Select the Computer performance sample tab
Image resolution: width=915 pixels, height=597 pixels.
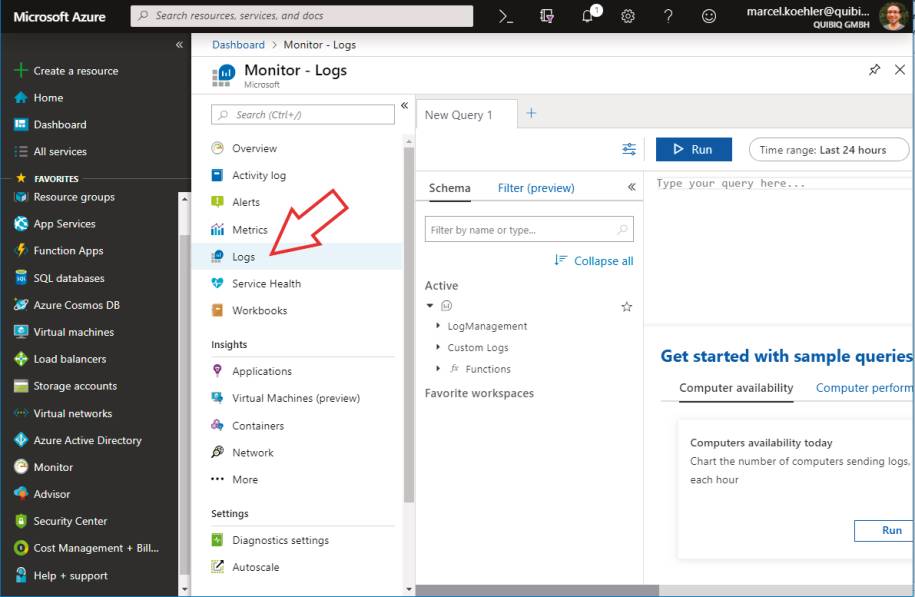[865, 388]
